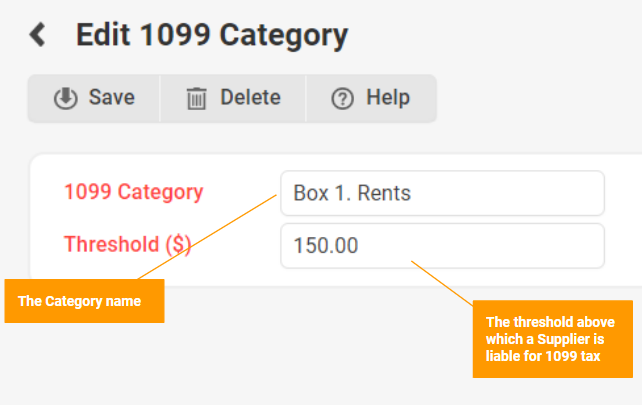Open Help for this page
The height and width of the screenshot is (405, 642).
click(x=371, y=98)
